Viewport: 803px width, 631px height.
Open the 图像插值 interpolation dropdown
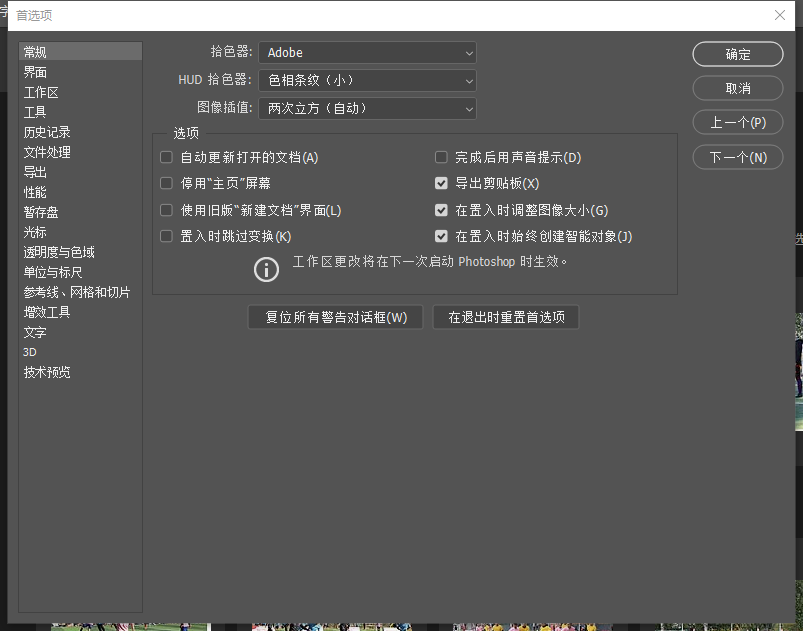click(x=367, y=108)
